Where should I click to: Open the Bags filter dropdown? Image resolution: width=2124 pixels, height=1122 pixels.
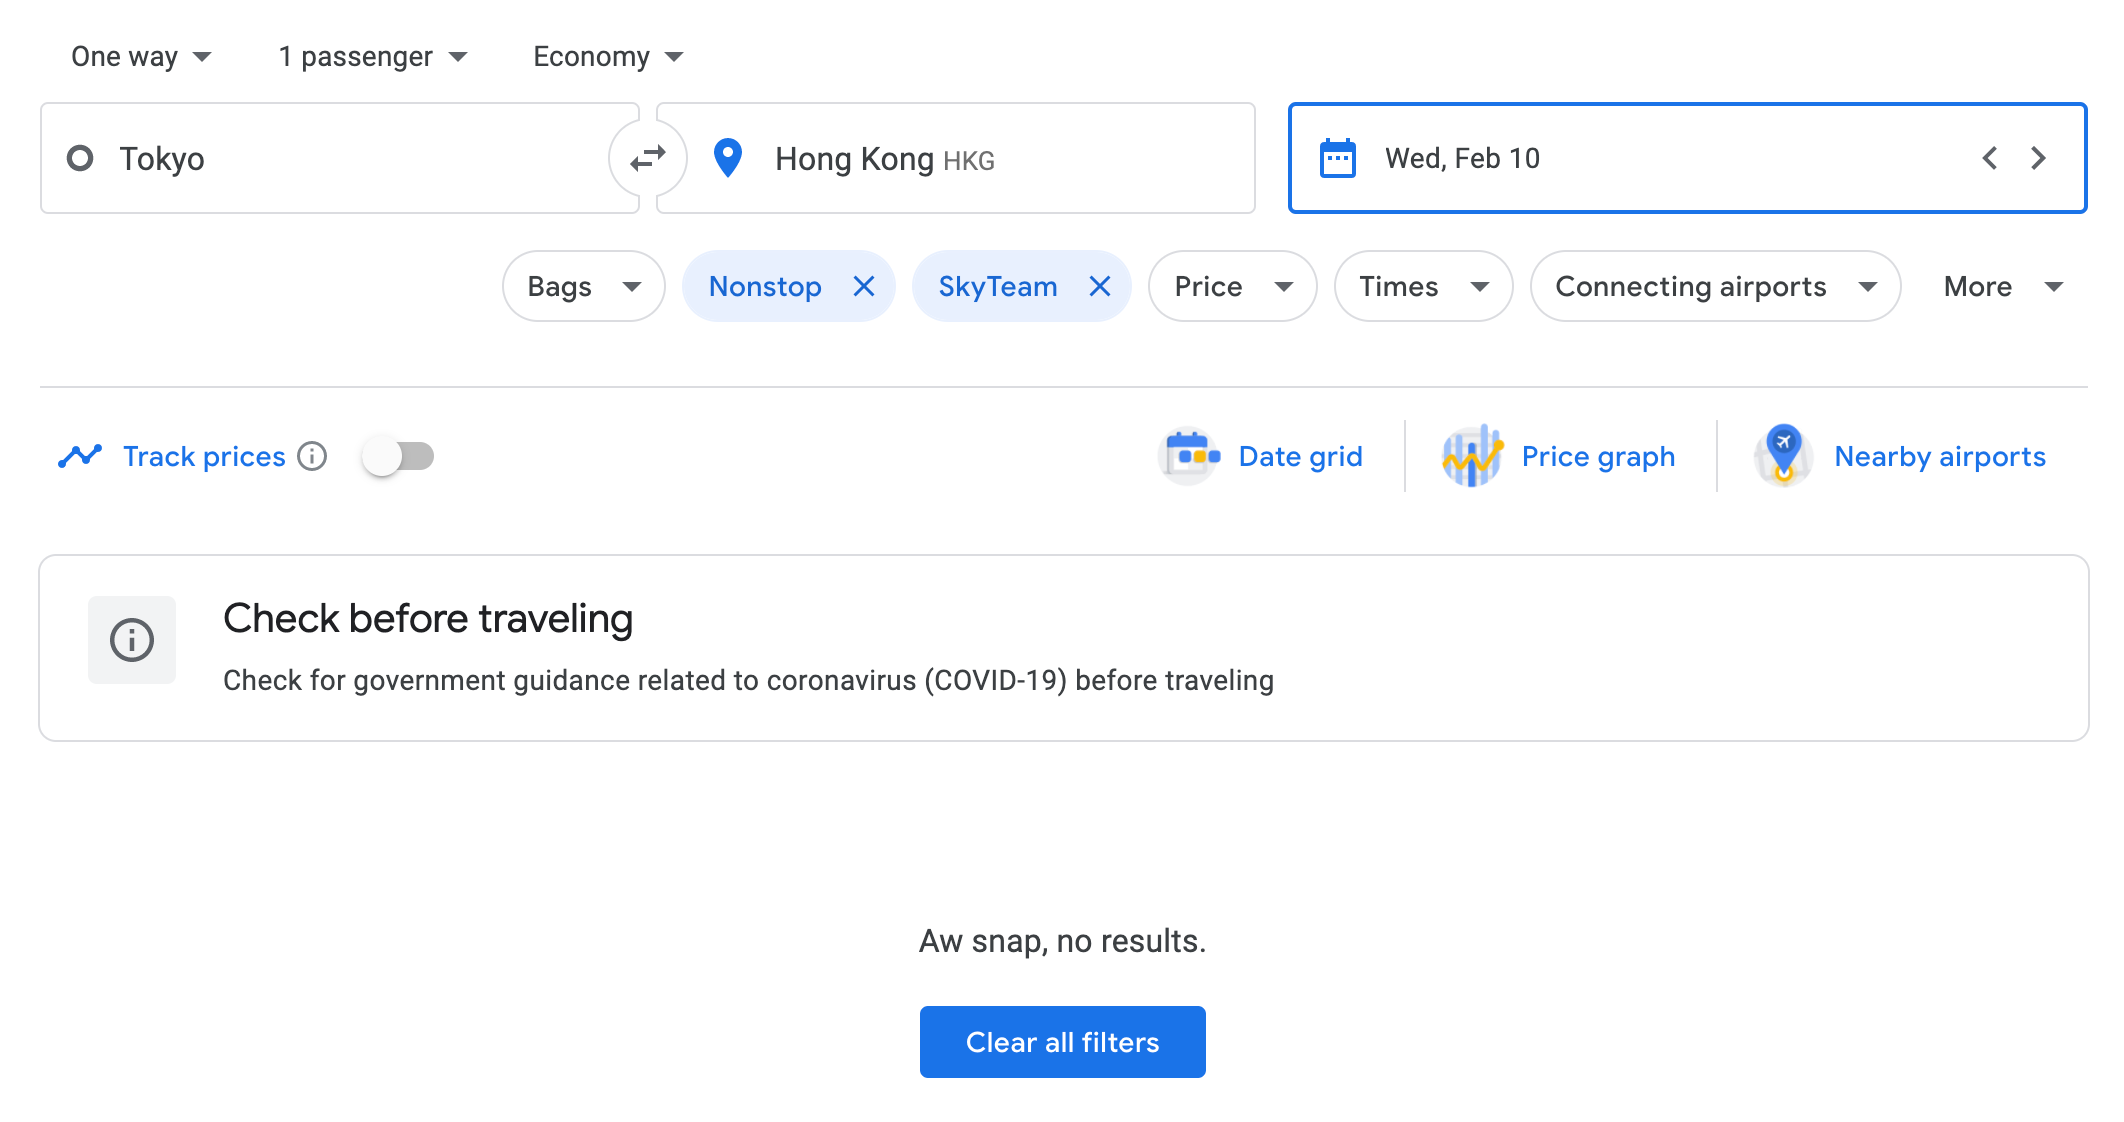pos(583,286)
